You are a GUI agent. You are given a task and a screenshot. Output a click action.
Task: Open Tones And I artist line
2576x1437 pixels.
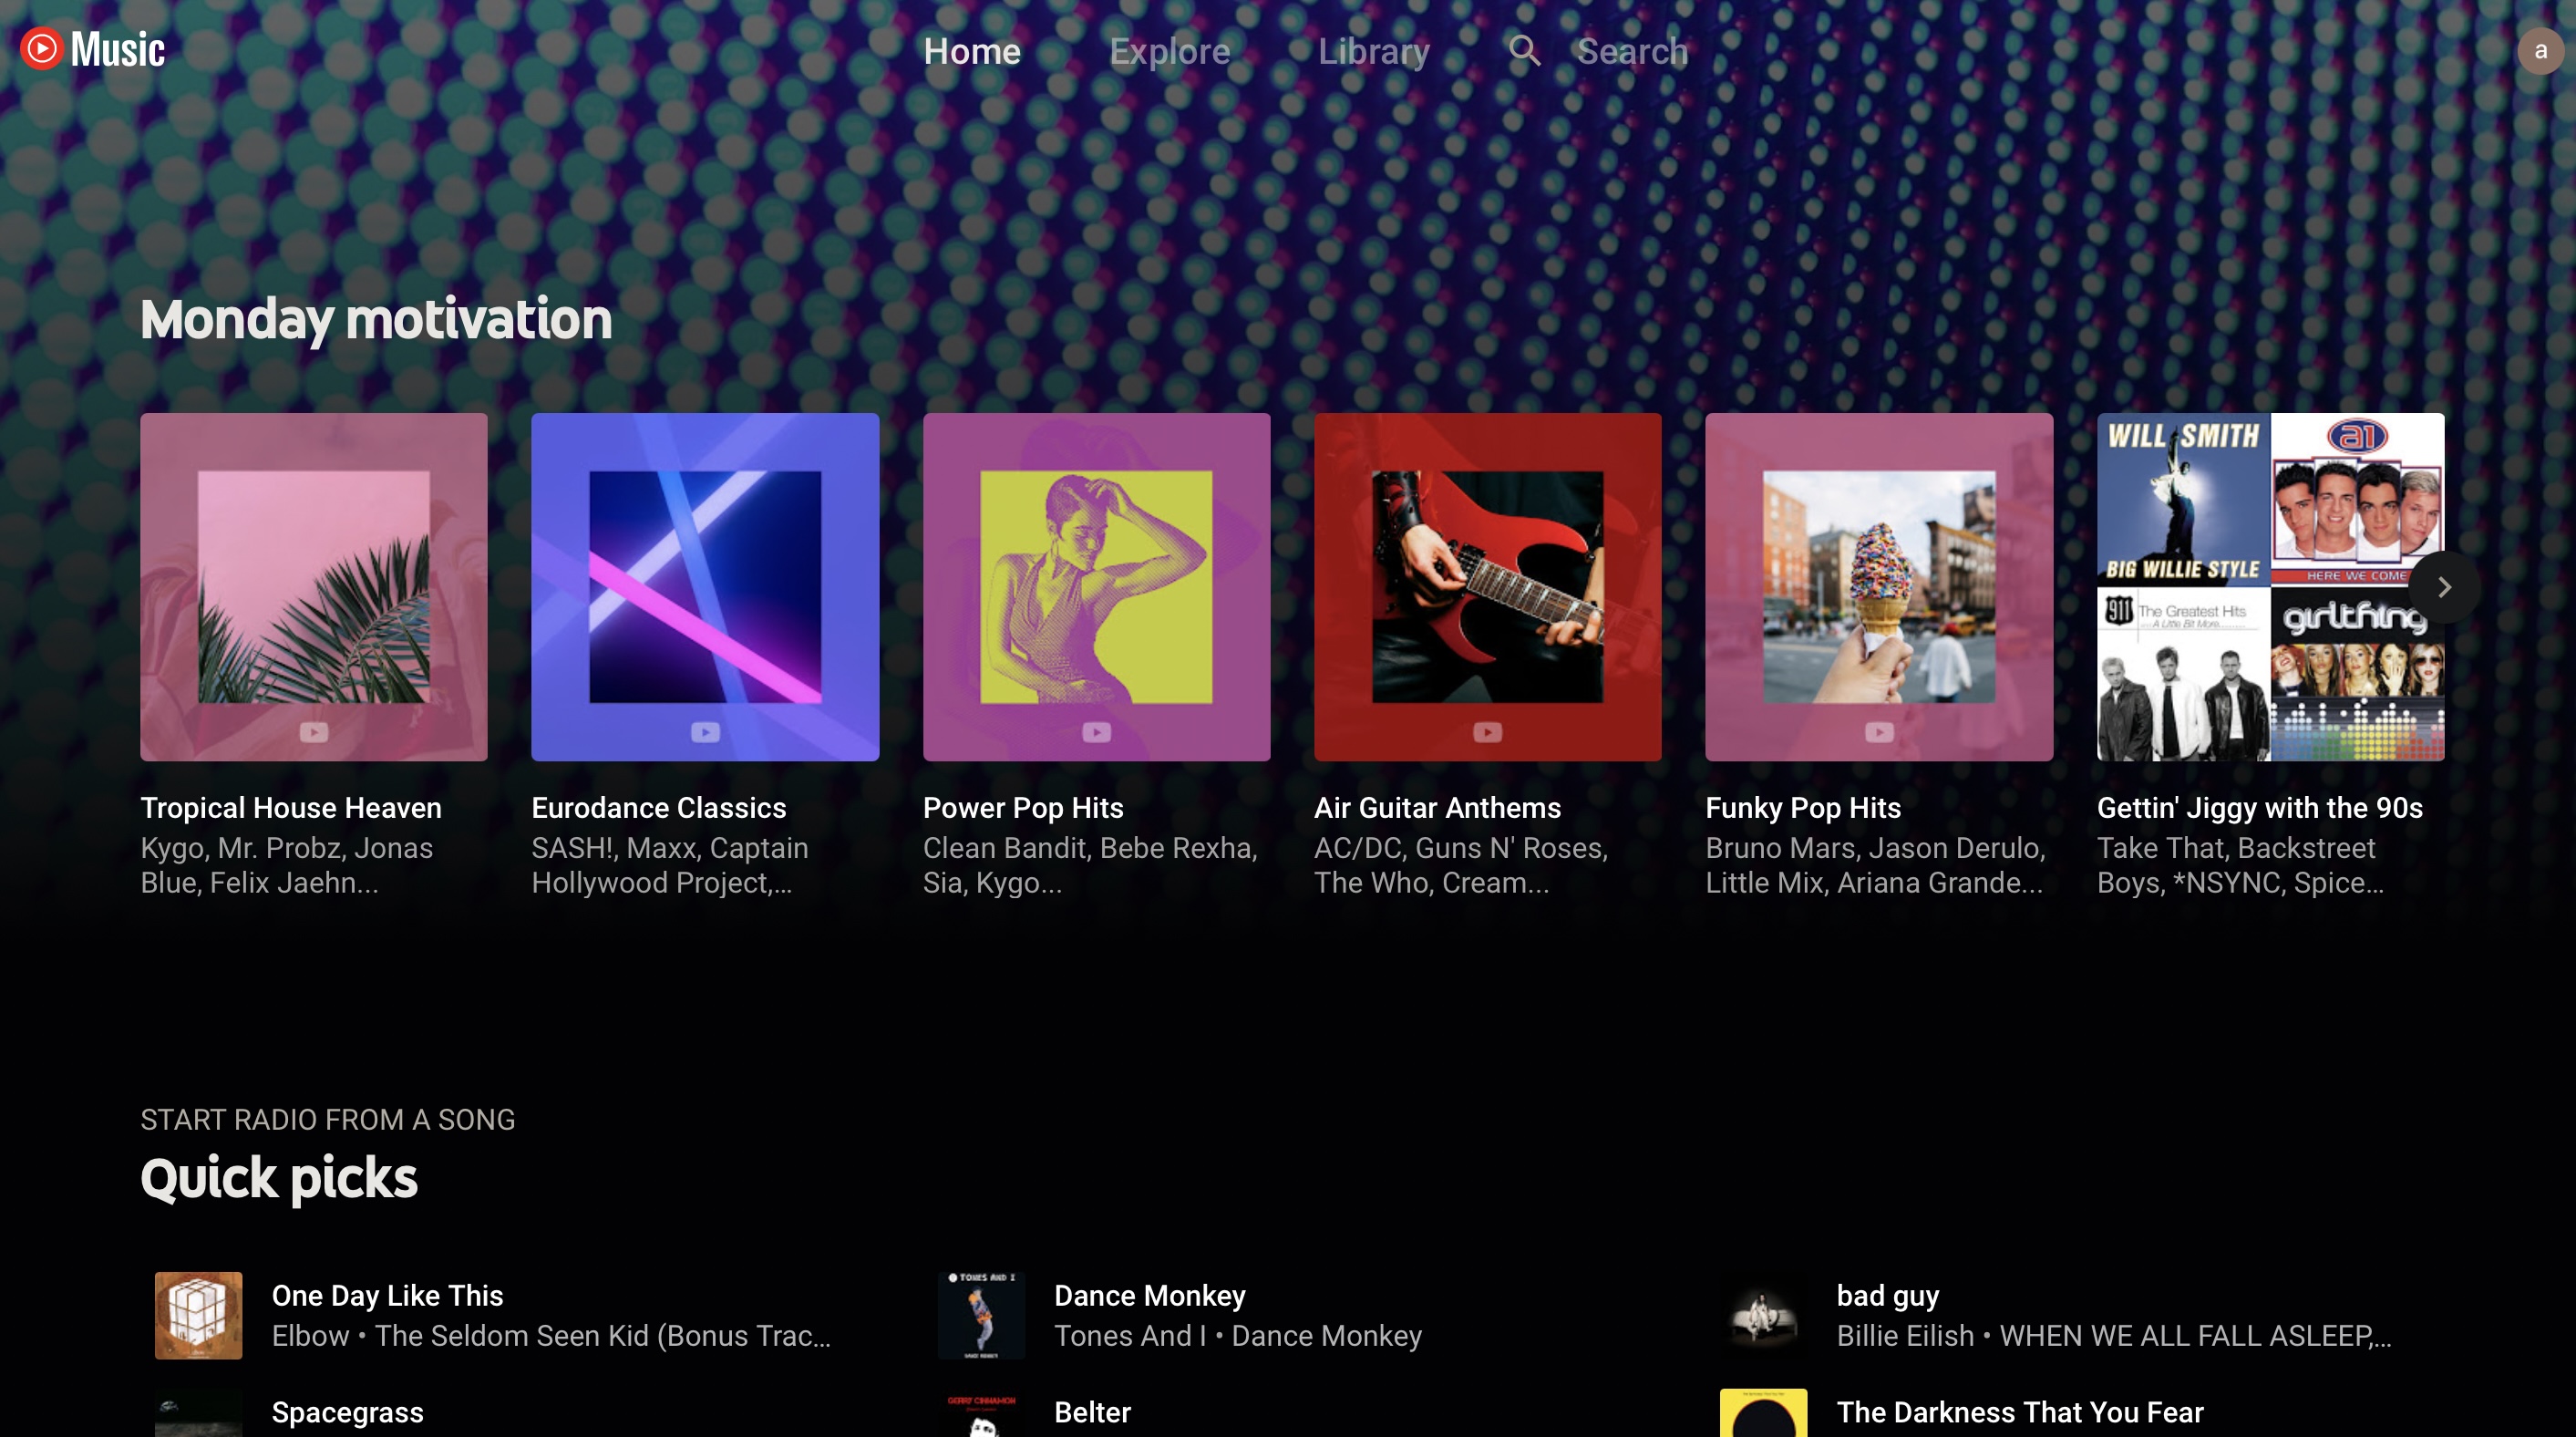[1238, 1336]
